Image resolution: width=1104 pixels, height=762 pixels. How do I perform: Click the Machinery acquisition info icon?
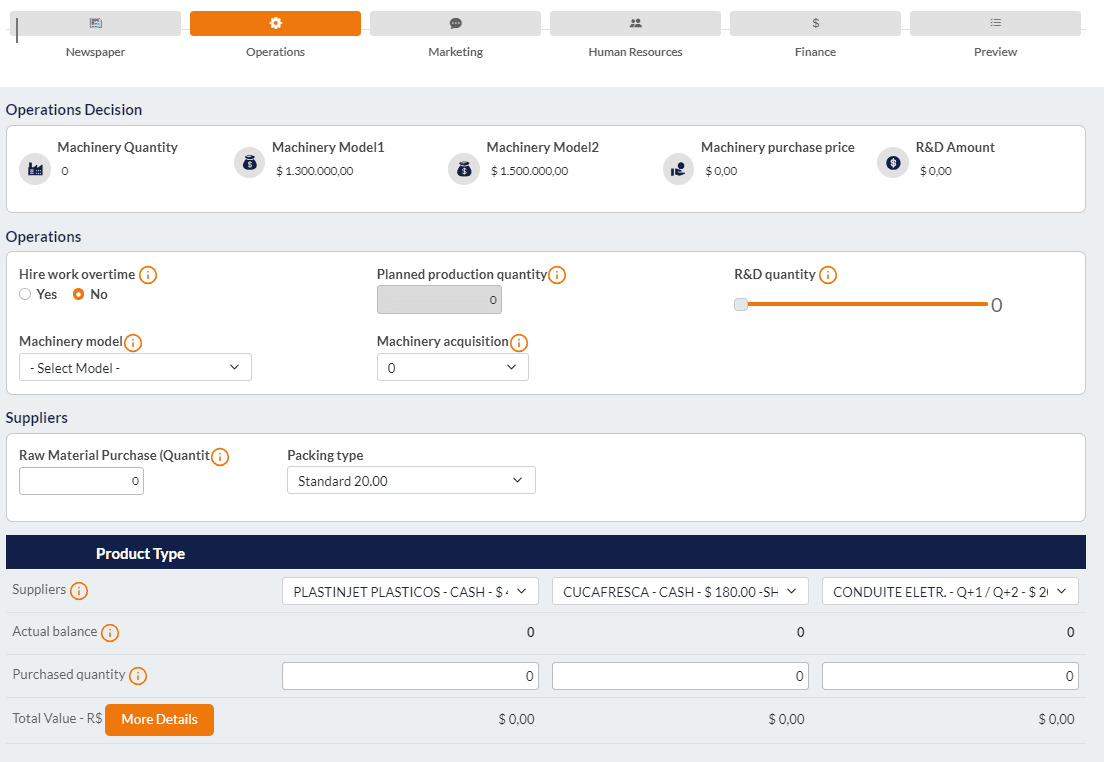519,343
